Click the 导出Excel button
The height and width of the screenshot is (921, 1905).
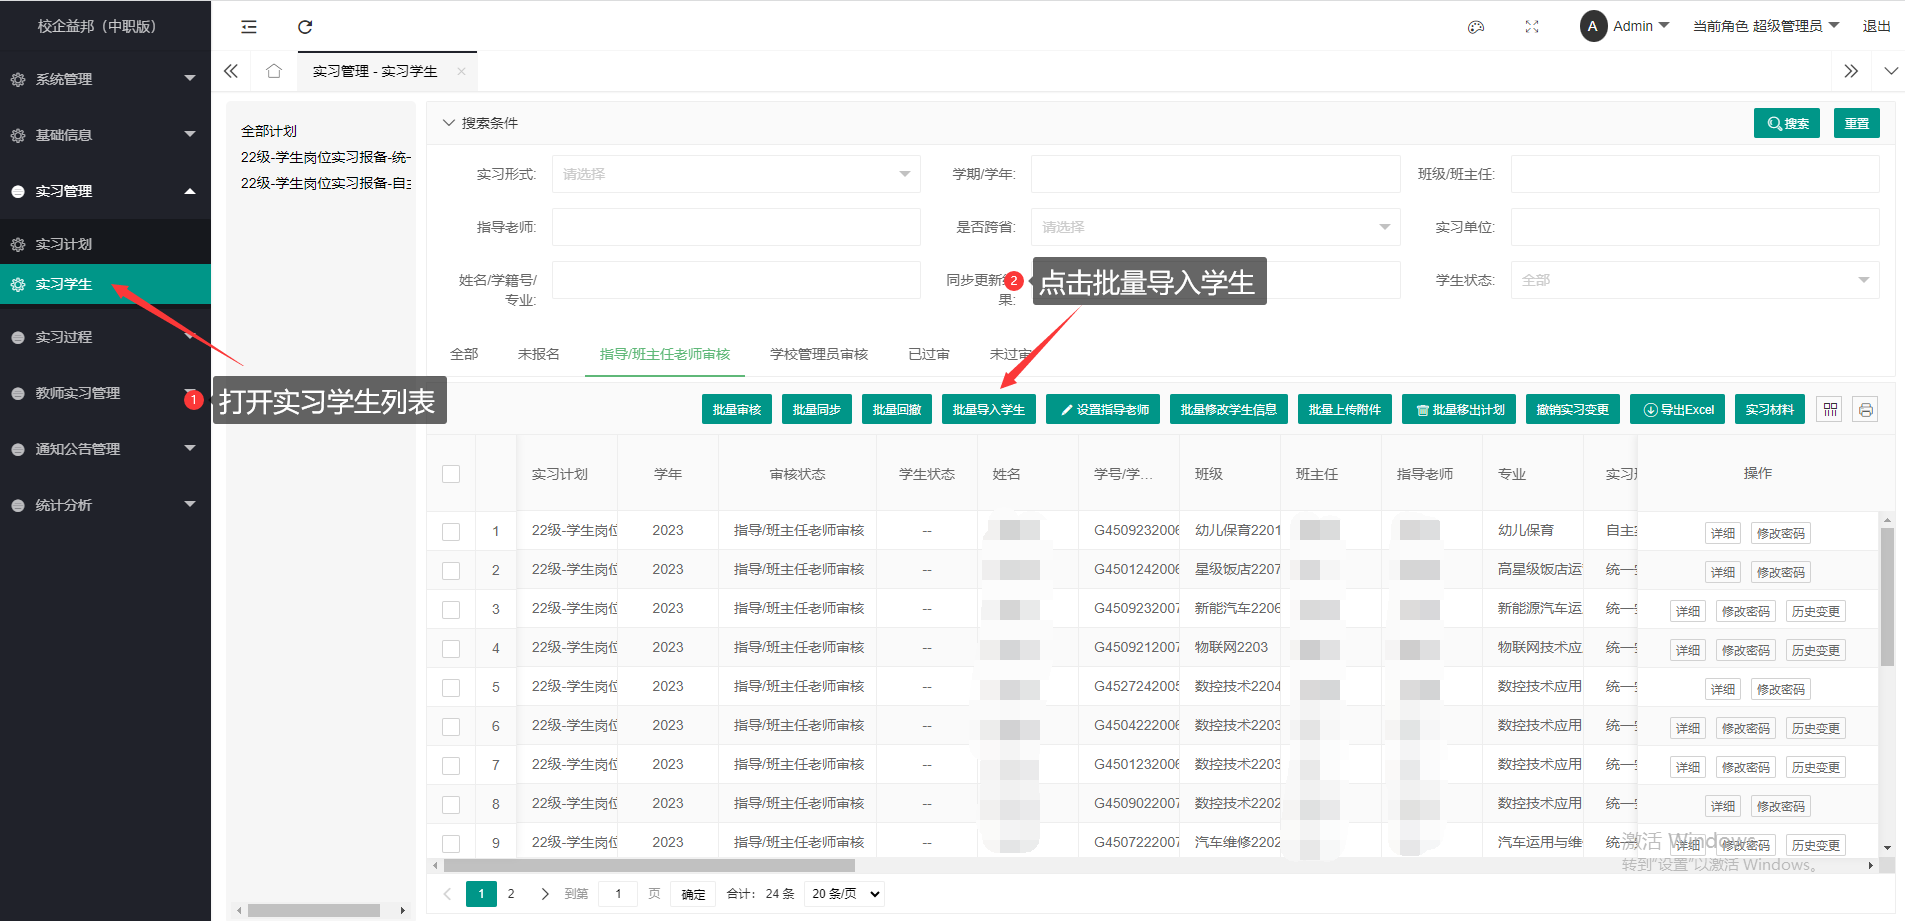1677,409
